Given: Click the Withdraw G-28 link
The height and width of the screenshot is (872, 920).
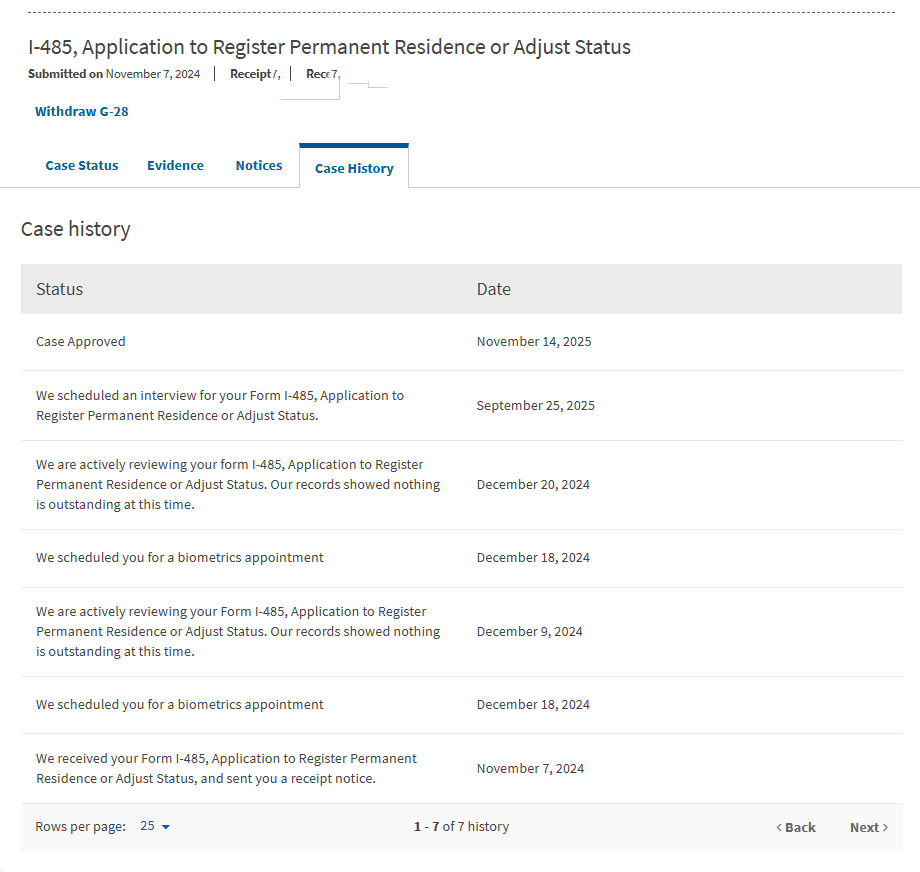Looking at the screenshot, I should pyautogui.click(x=81, y=112).
